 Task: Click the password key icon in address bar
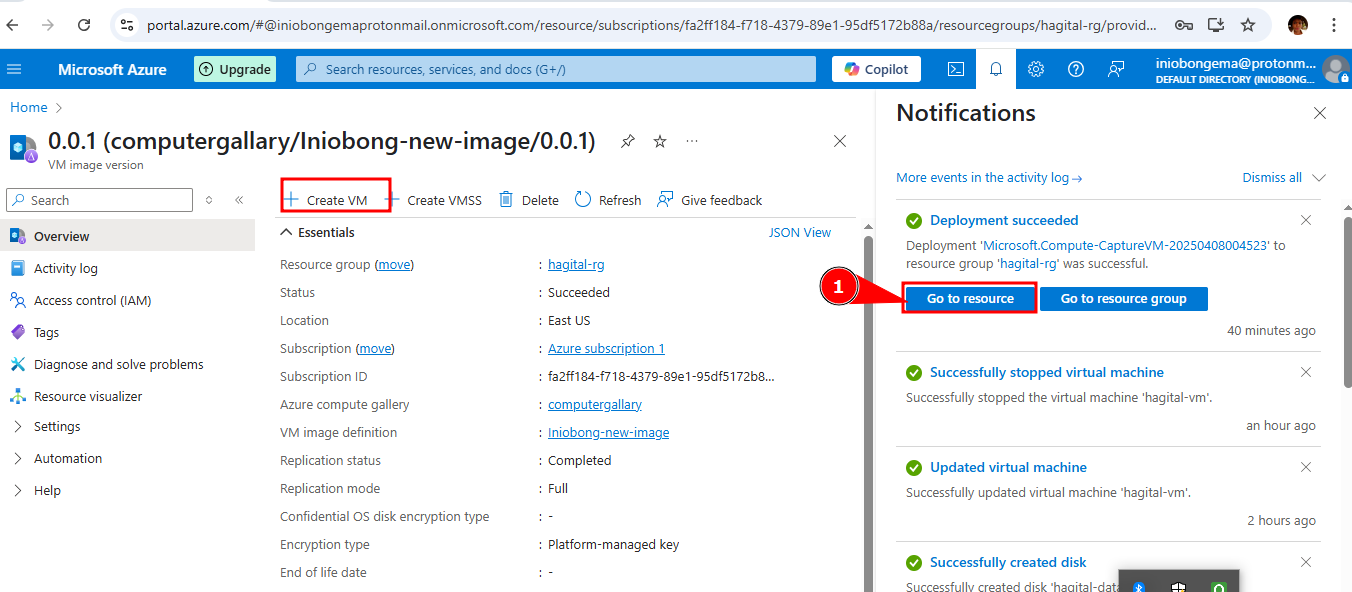click(1183, 25)
